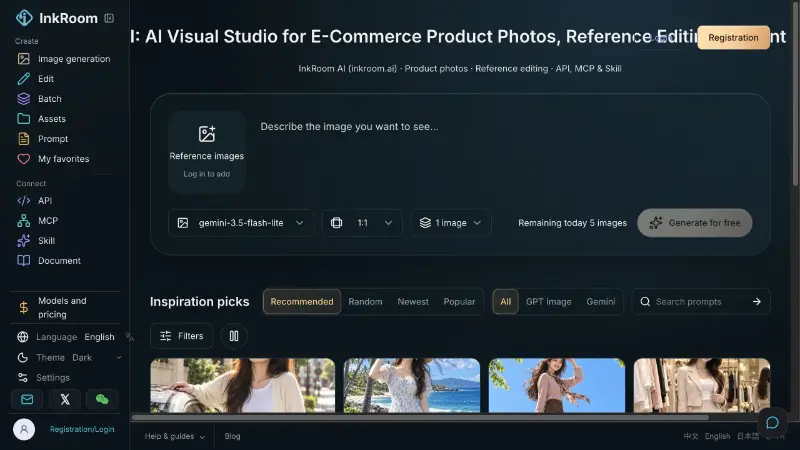Screen dimensions: 800x450
Task: Open the chat bubble support icon
Action: 772,422
